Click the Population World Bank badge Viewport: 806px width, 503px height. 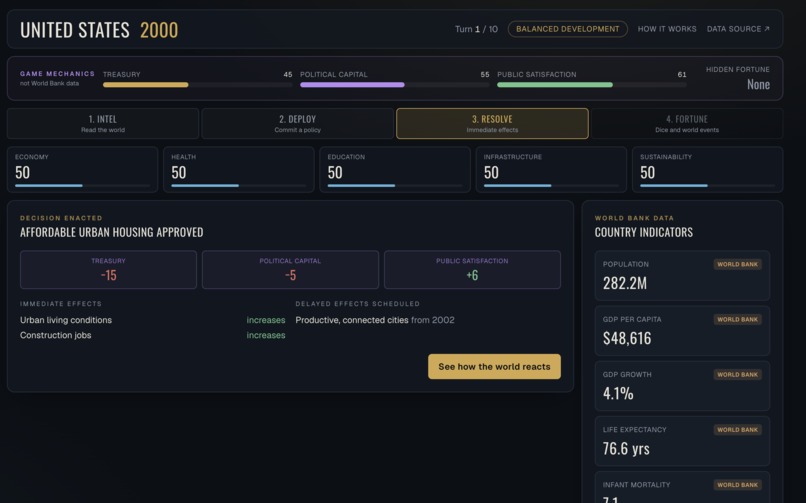[x=738, y=264]
